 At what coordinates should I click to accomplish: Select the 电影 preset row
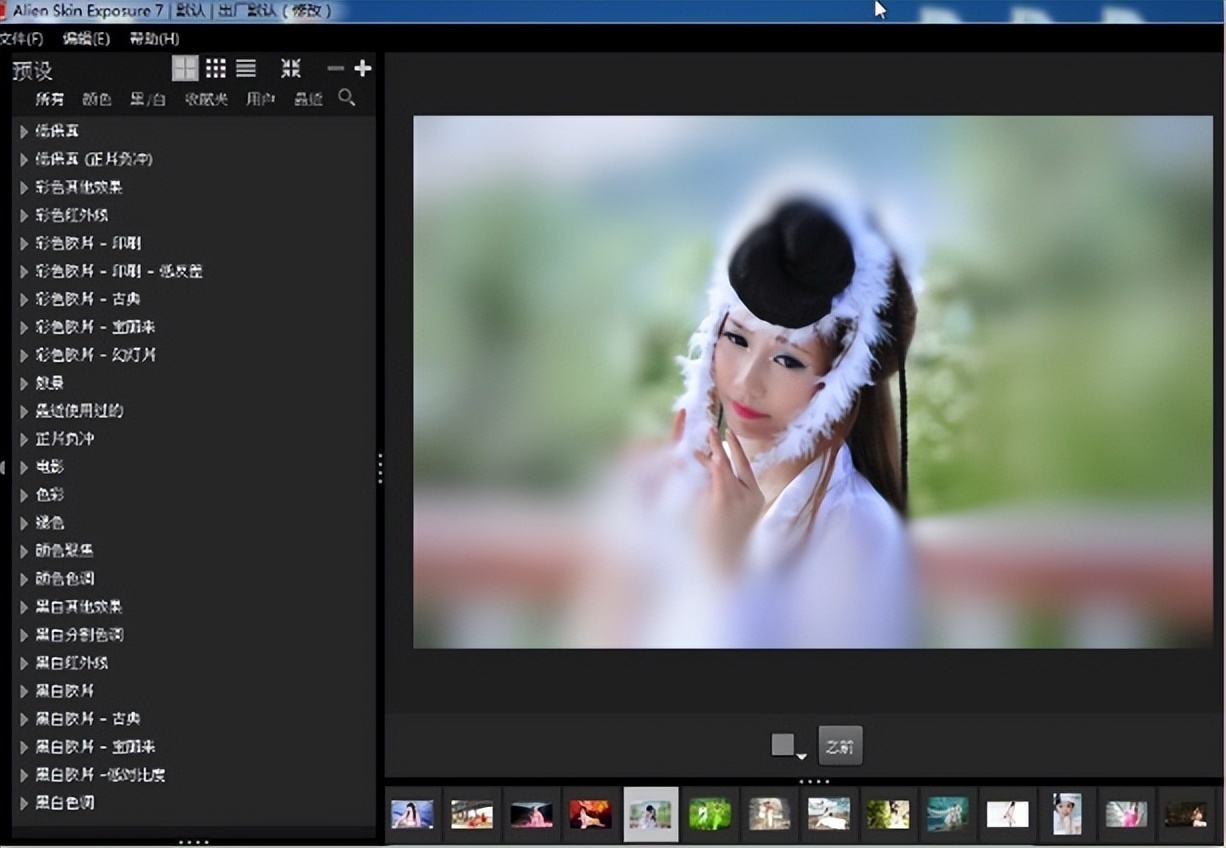[x=194, y=467]
